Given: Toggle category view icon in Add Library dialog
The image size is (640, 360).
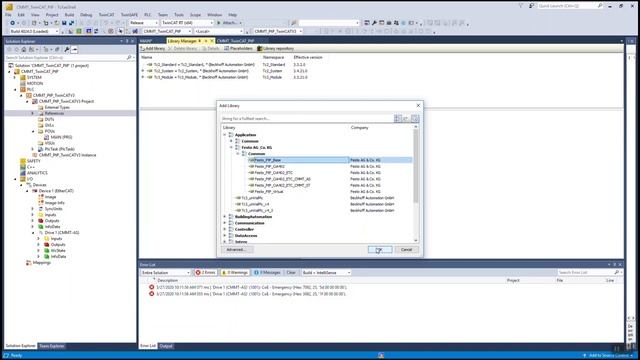Looking at the screenshot, I should click(398, 118).
